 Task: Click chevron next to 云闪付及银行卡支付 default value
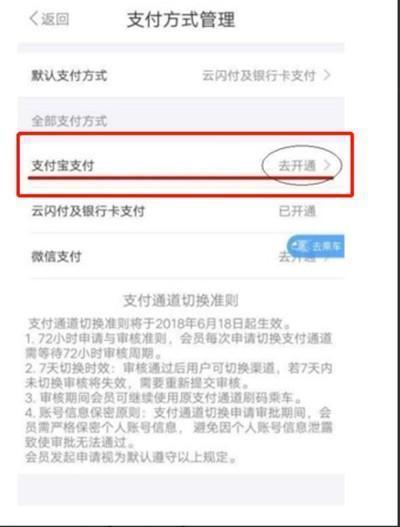(326, 75)
